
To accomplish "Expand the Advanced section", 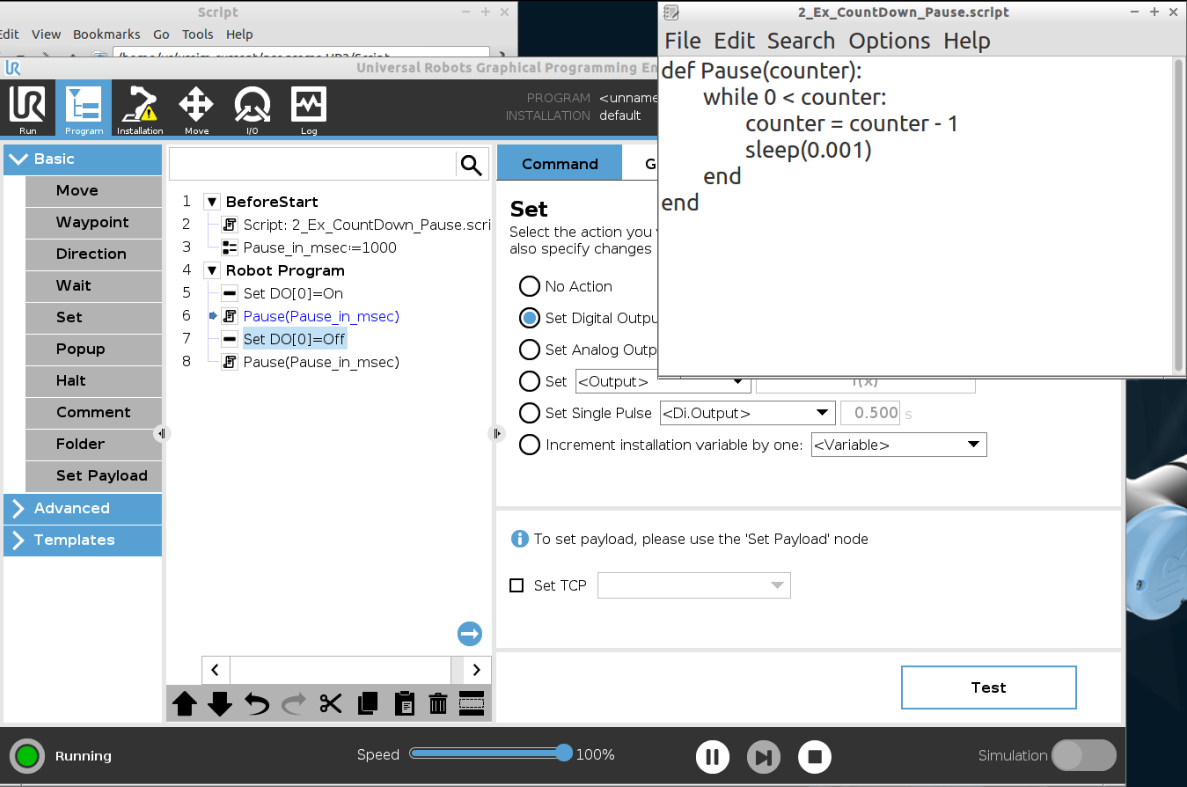I will click(x=83, y=509).
